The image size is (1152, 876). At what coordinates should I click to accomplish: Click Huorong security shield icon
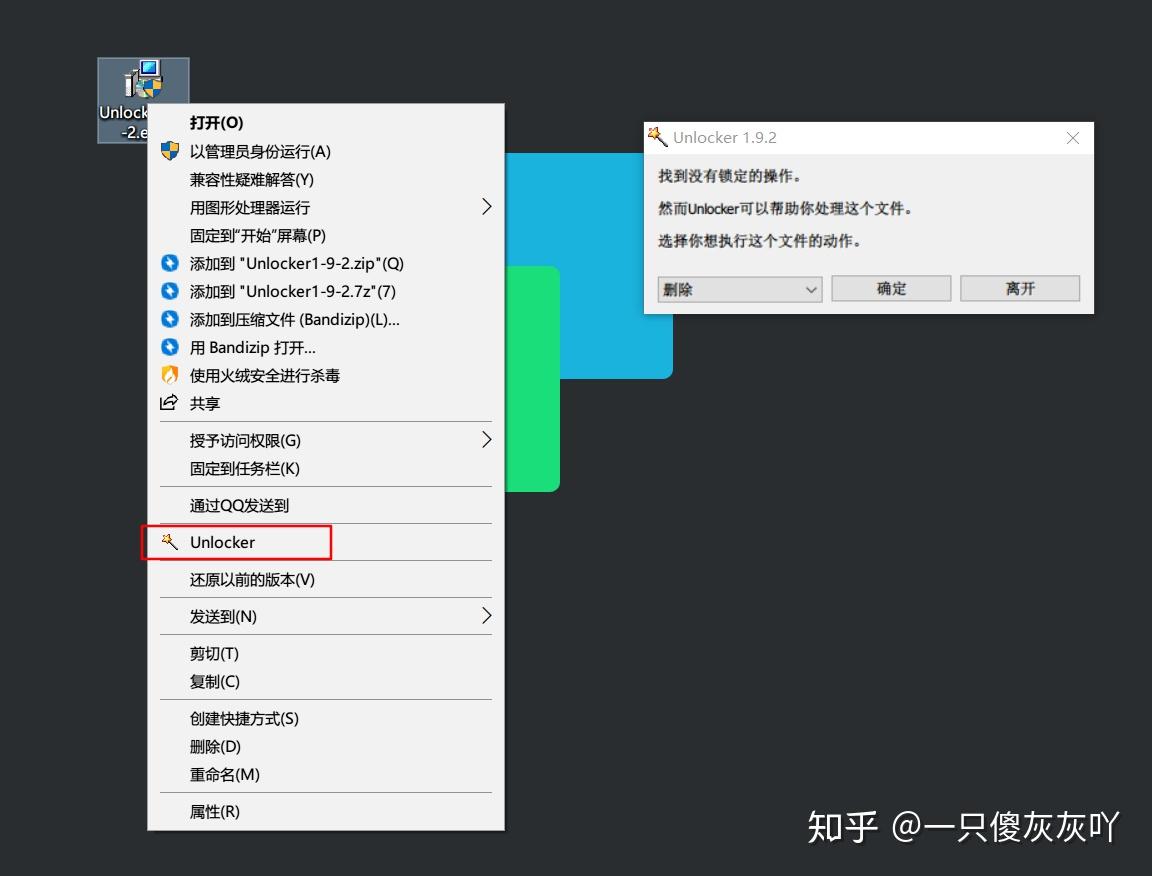click(x=170, y=375)
